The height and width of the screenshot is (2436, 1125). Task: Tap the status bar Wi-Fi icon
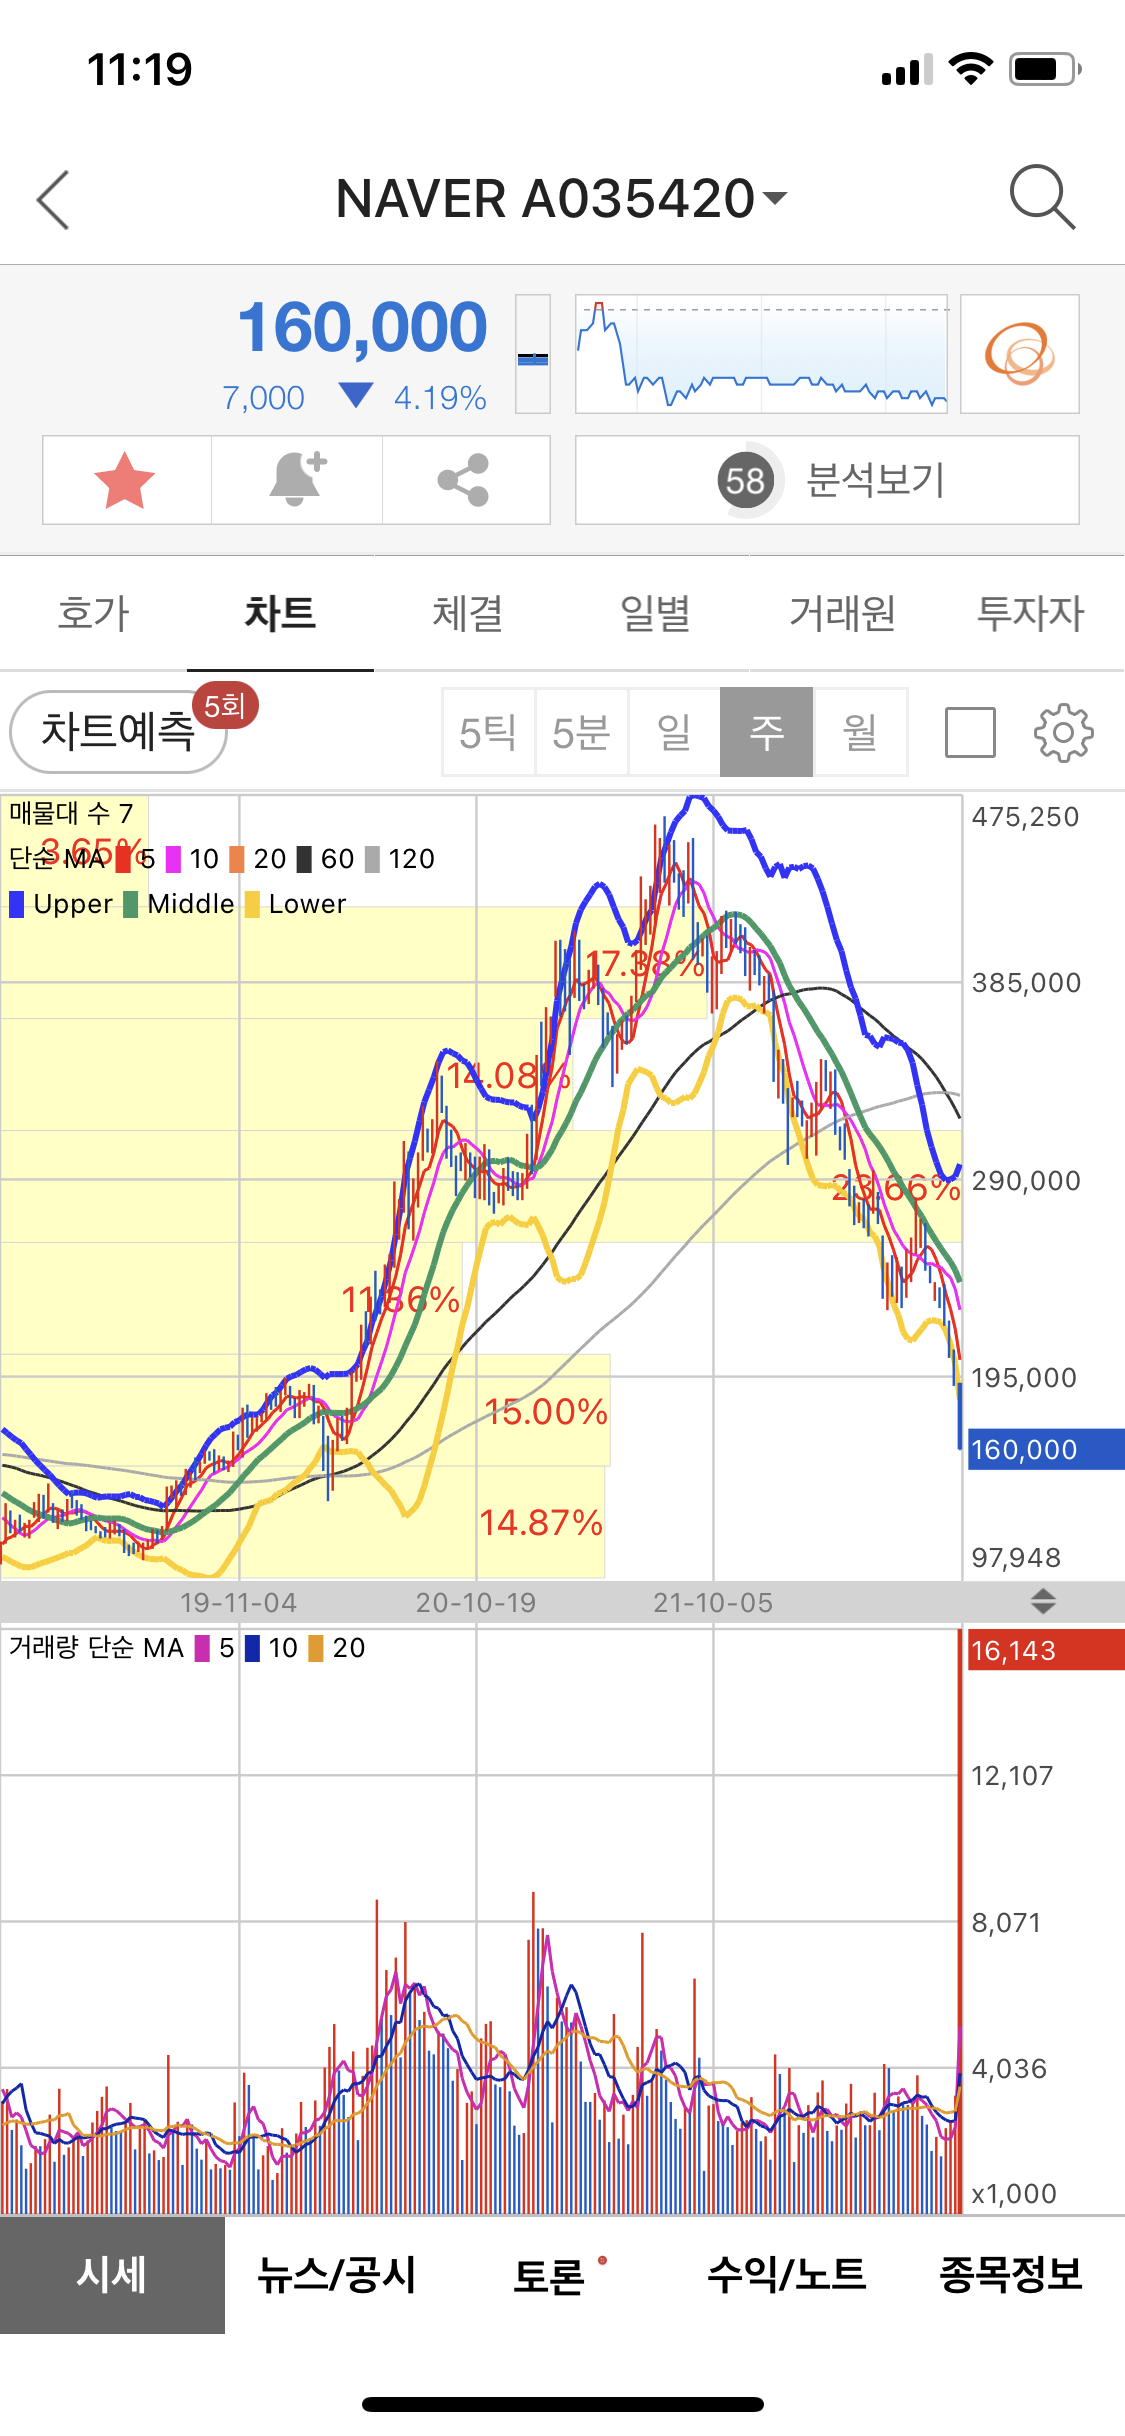coord(970,69)
